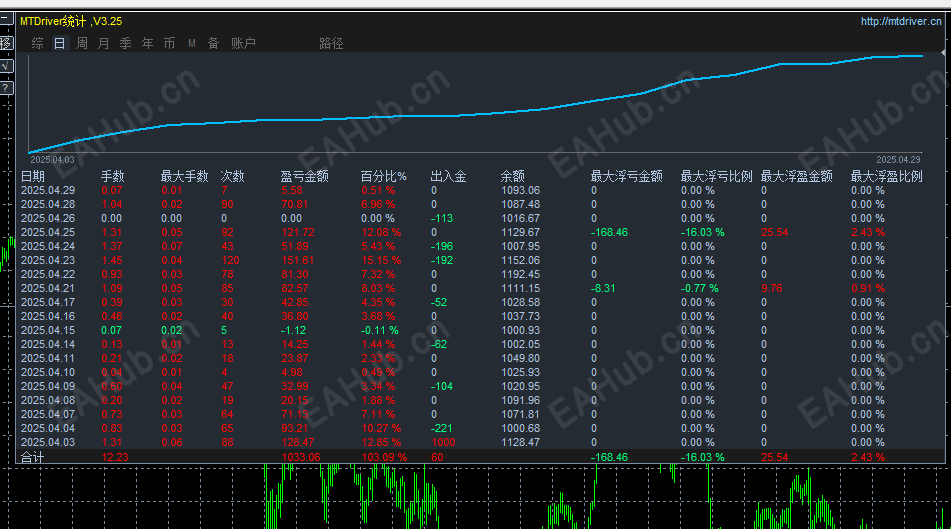The height and width of the screenshot is (529, 951).
Task: Click the -221 withdrawal value
Action: [x=442, y=428]
